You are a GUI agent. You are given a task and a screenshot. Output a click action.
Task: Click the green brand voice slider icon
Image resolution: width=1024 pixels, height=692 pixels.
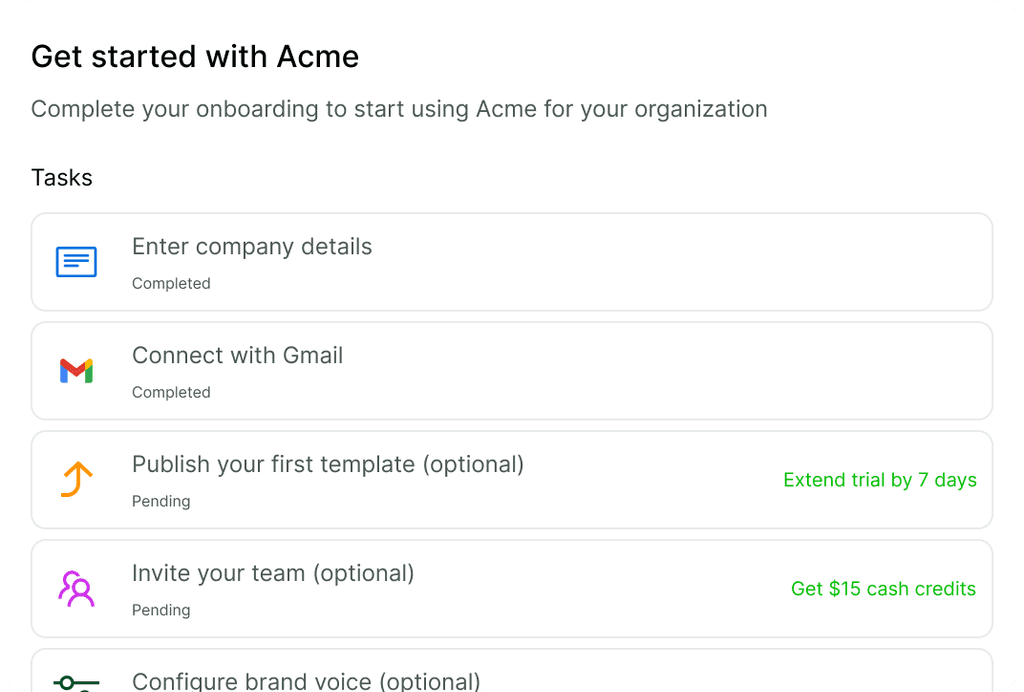click(76, 683)
